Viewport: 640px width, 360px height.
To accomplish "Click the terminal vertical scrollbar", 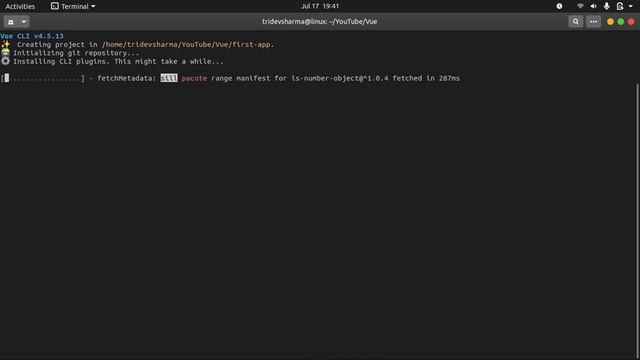I will 637,220.
